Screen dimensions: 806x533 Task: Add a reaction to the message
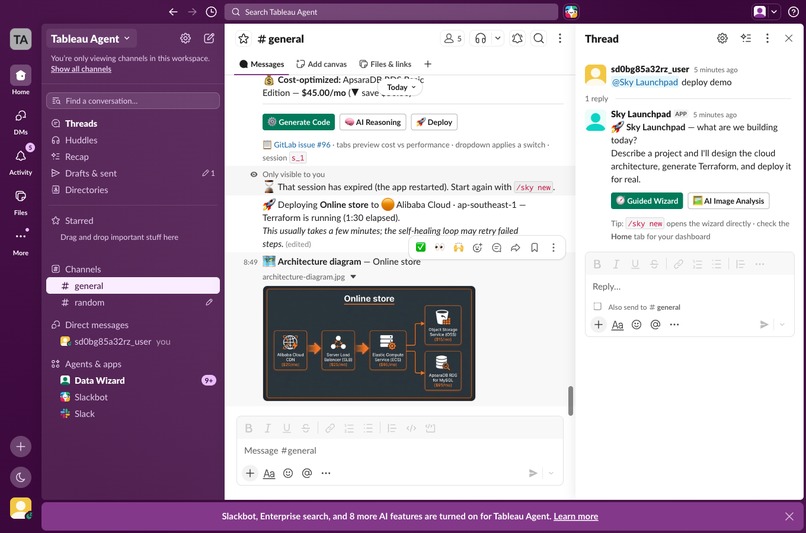pyautogui.click(x=478, y=248)
